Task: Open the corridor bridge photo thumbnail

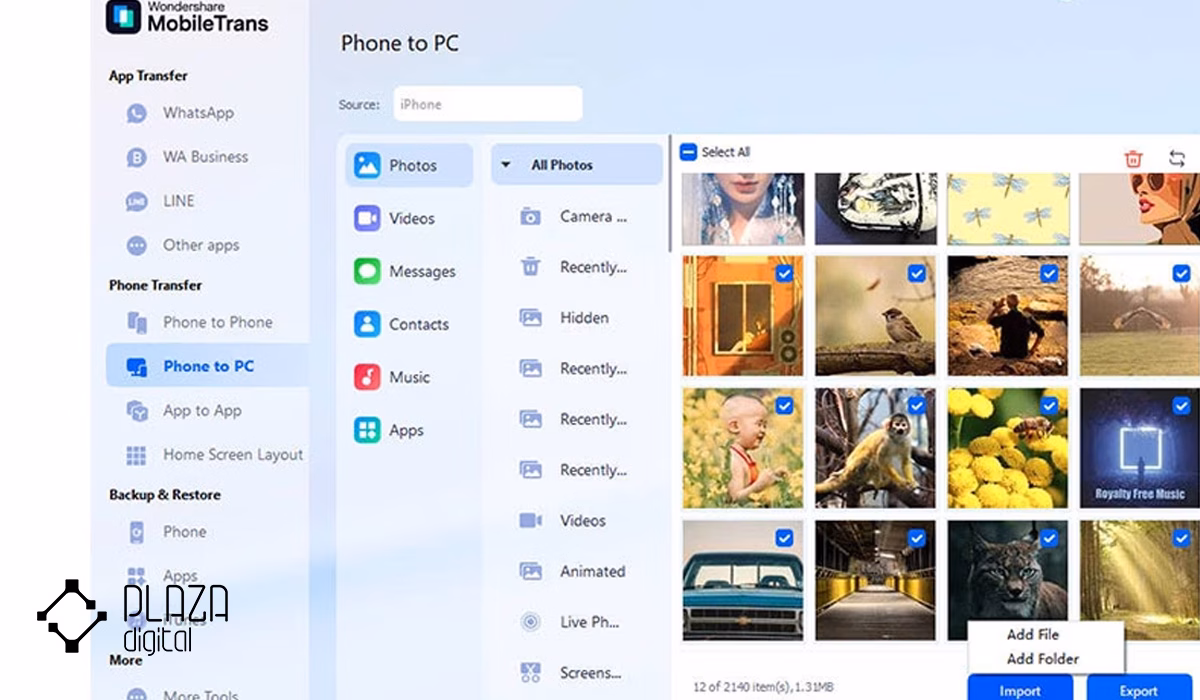Action: 875,580
